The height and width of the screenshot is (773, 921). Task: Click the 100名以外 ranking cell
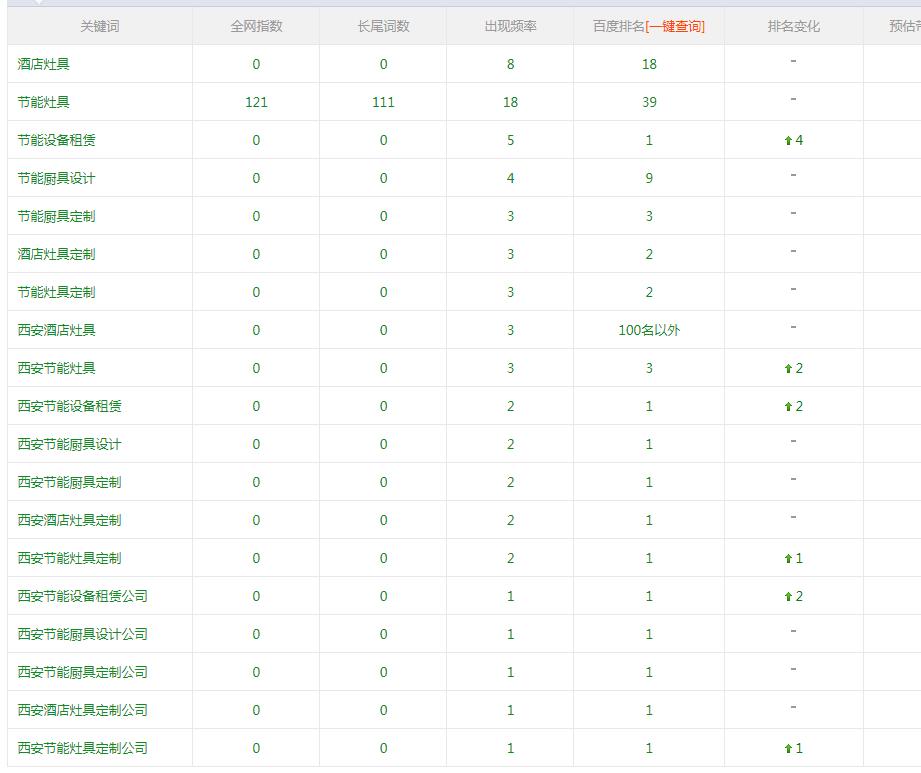(x=649, y=330)
